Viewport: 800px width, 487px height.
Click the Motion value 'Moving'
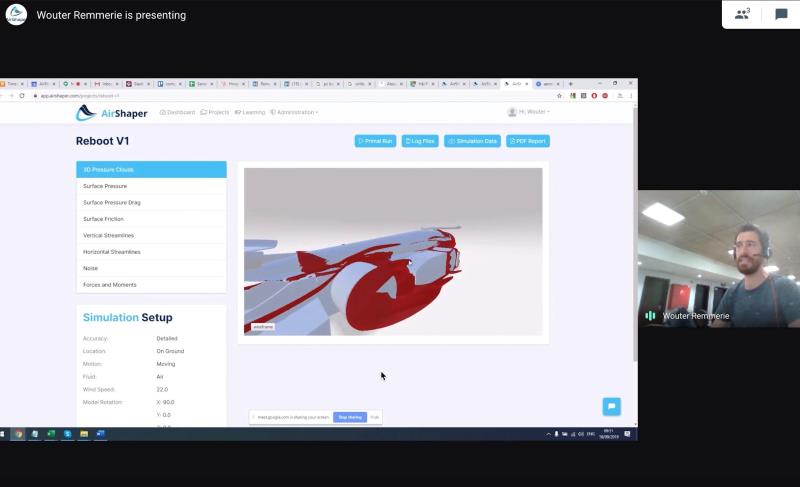coord(166,364)
